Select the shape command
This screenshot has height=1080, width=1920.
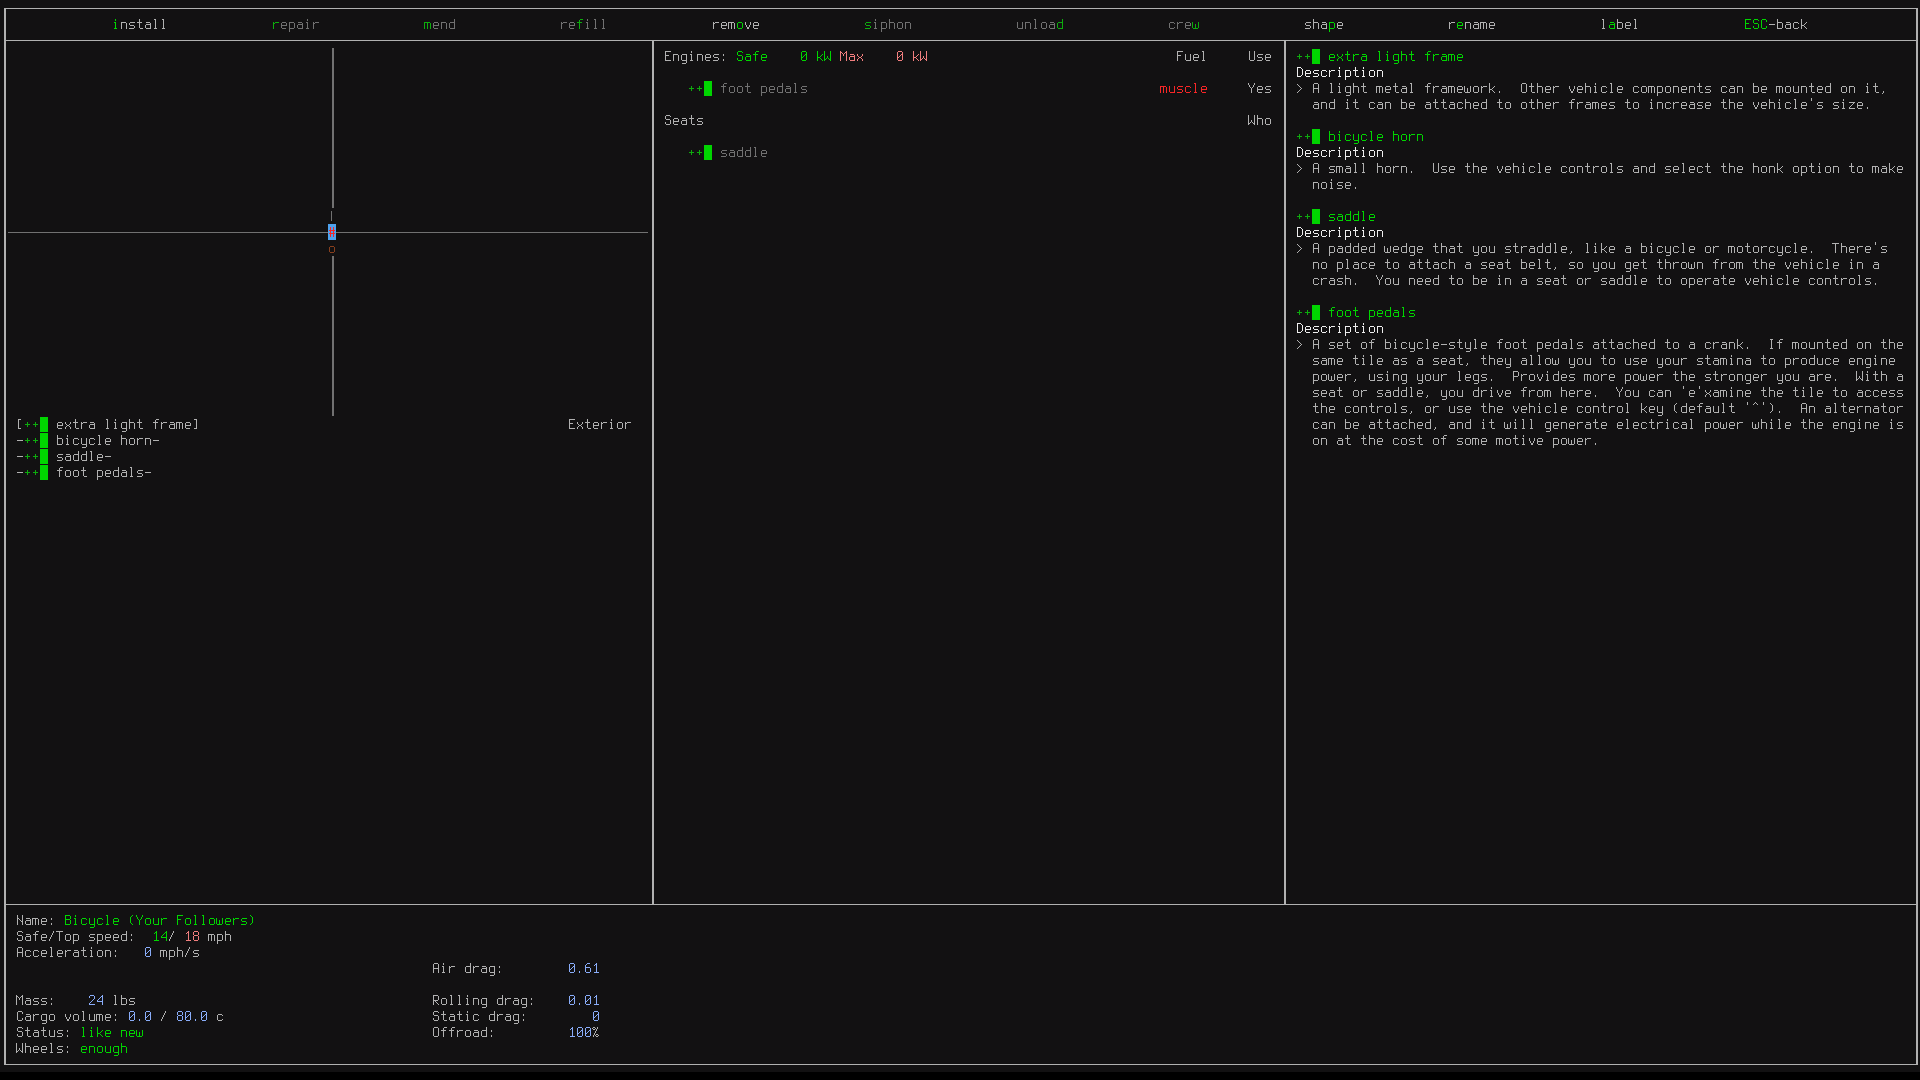pyautogui.click(x=1323, y=25)
